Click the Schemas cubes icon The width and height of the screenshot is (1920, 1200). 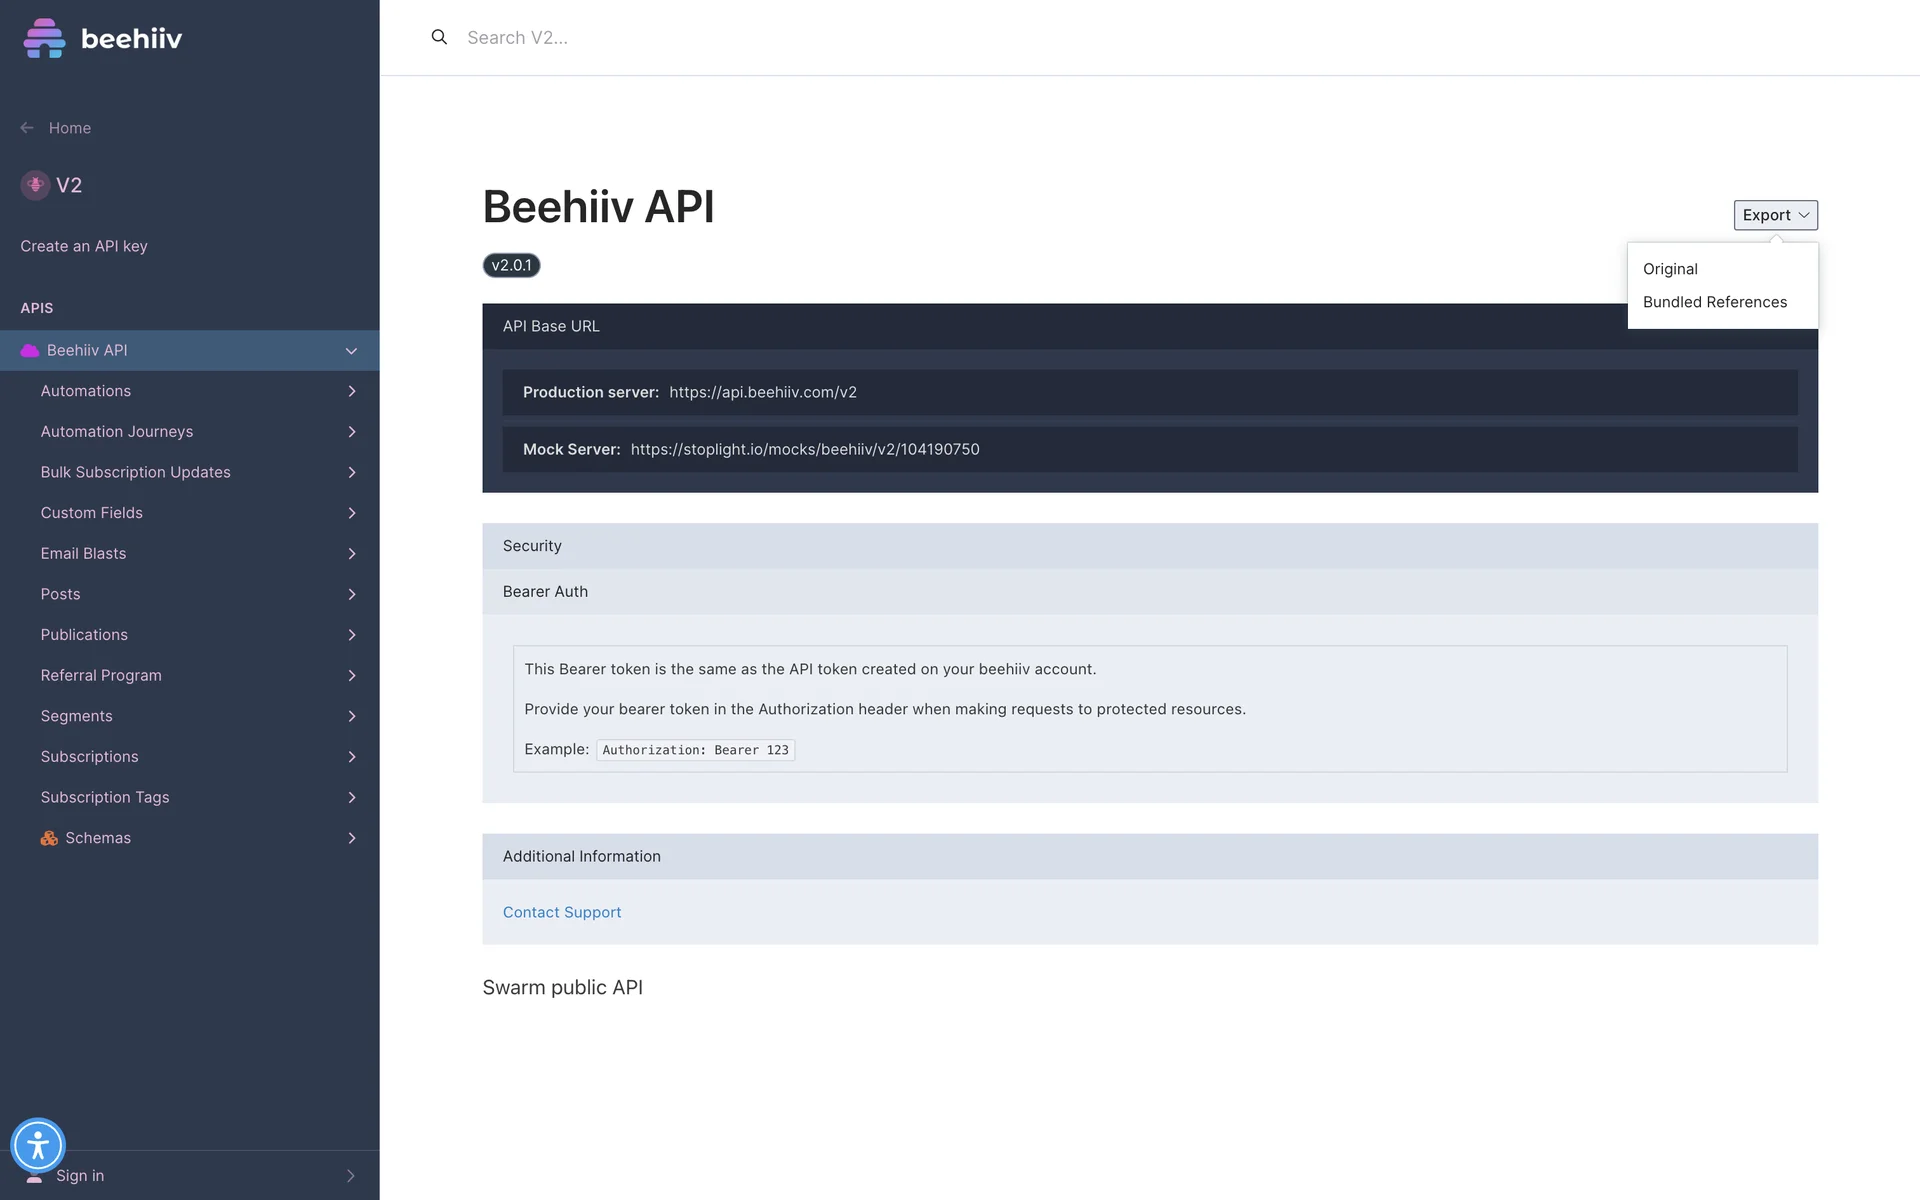[49, 838]
